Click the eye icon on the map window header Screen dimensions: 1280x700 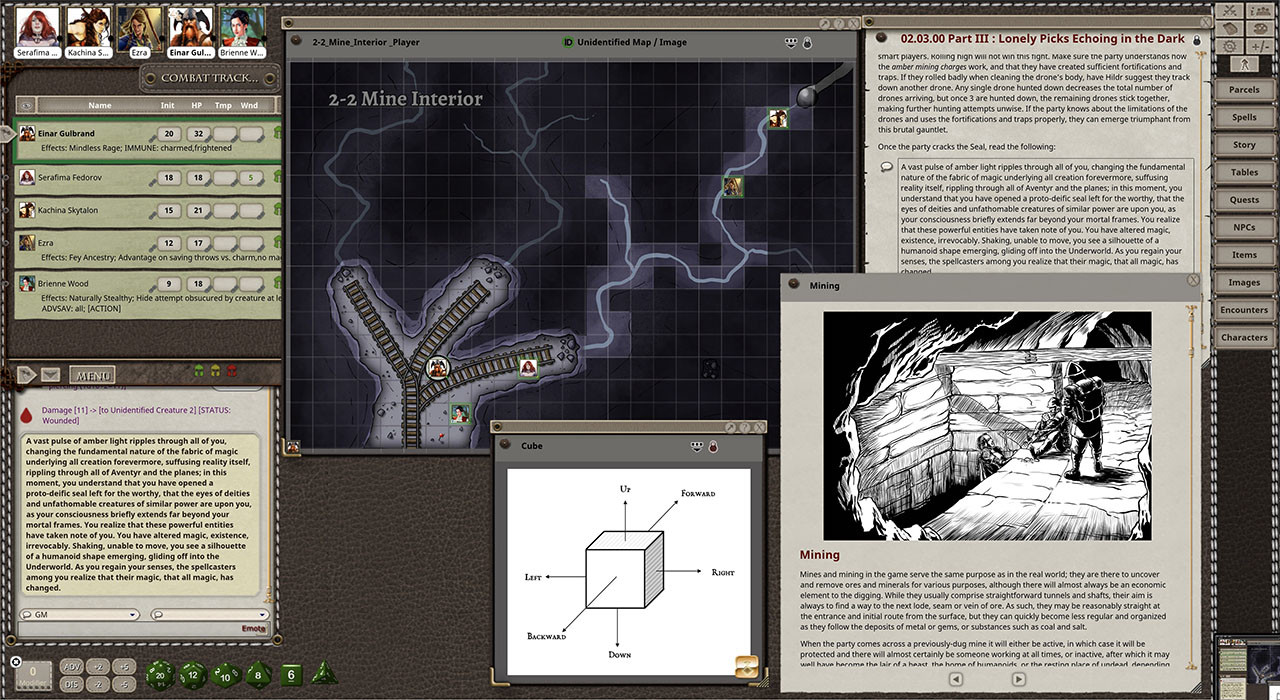coord(790,41)
